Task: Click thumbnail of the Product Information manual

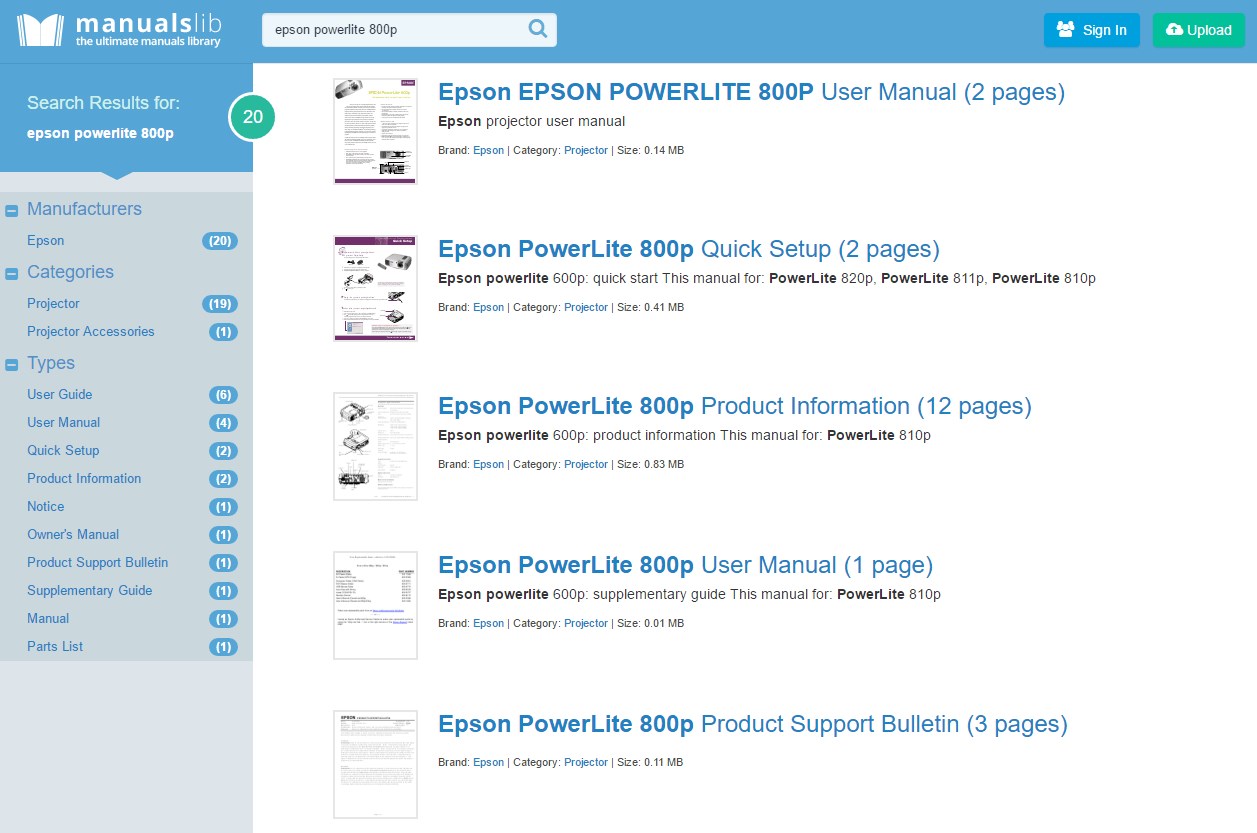Action: tap(375, 447)
